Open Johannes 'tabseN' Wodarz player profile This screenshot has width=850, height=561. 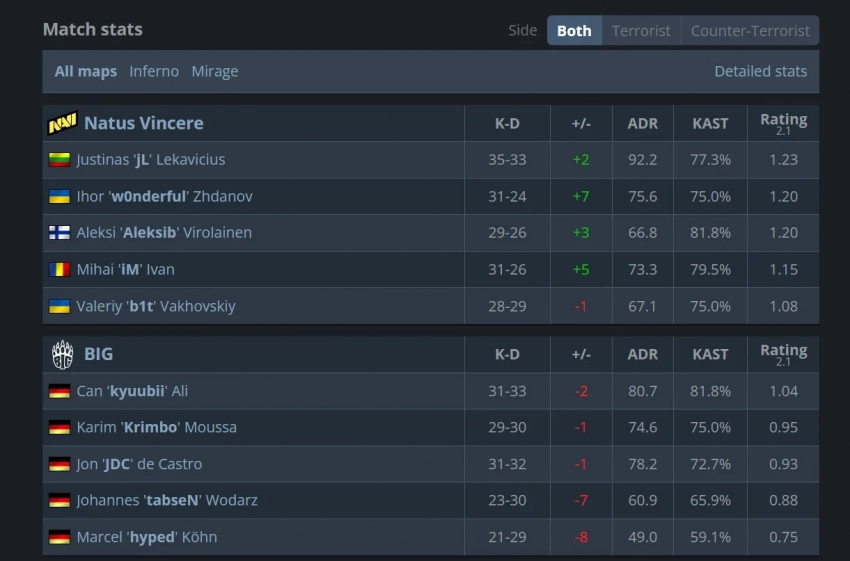click(x=167, y=500)
